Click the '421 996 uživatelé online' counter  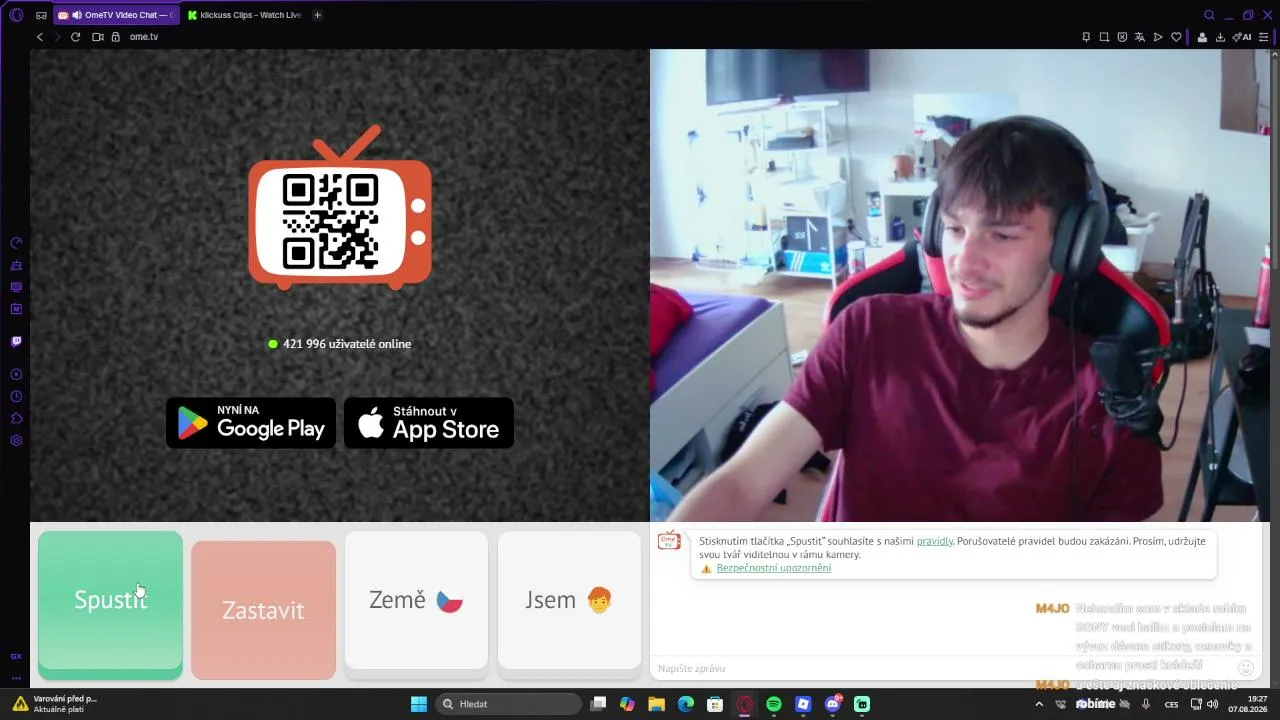coord(340,344)
